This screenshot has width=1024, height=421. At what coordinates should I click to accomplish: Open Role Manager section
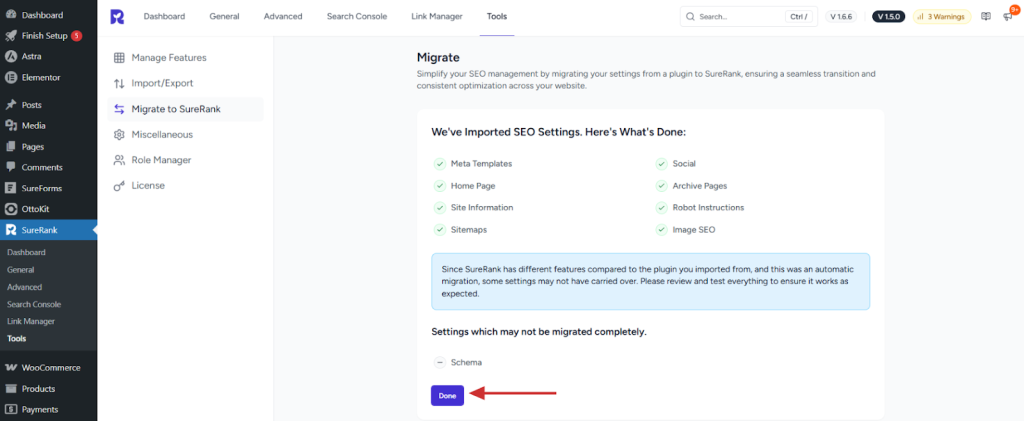point(185,160)
